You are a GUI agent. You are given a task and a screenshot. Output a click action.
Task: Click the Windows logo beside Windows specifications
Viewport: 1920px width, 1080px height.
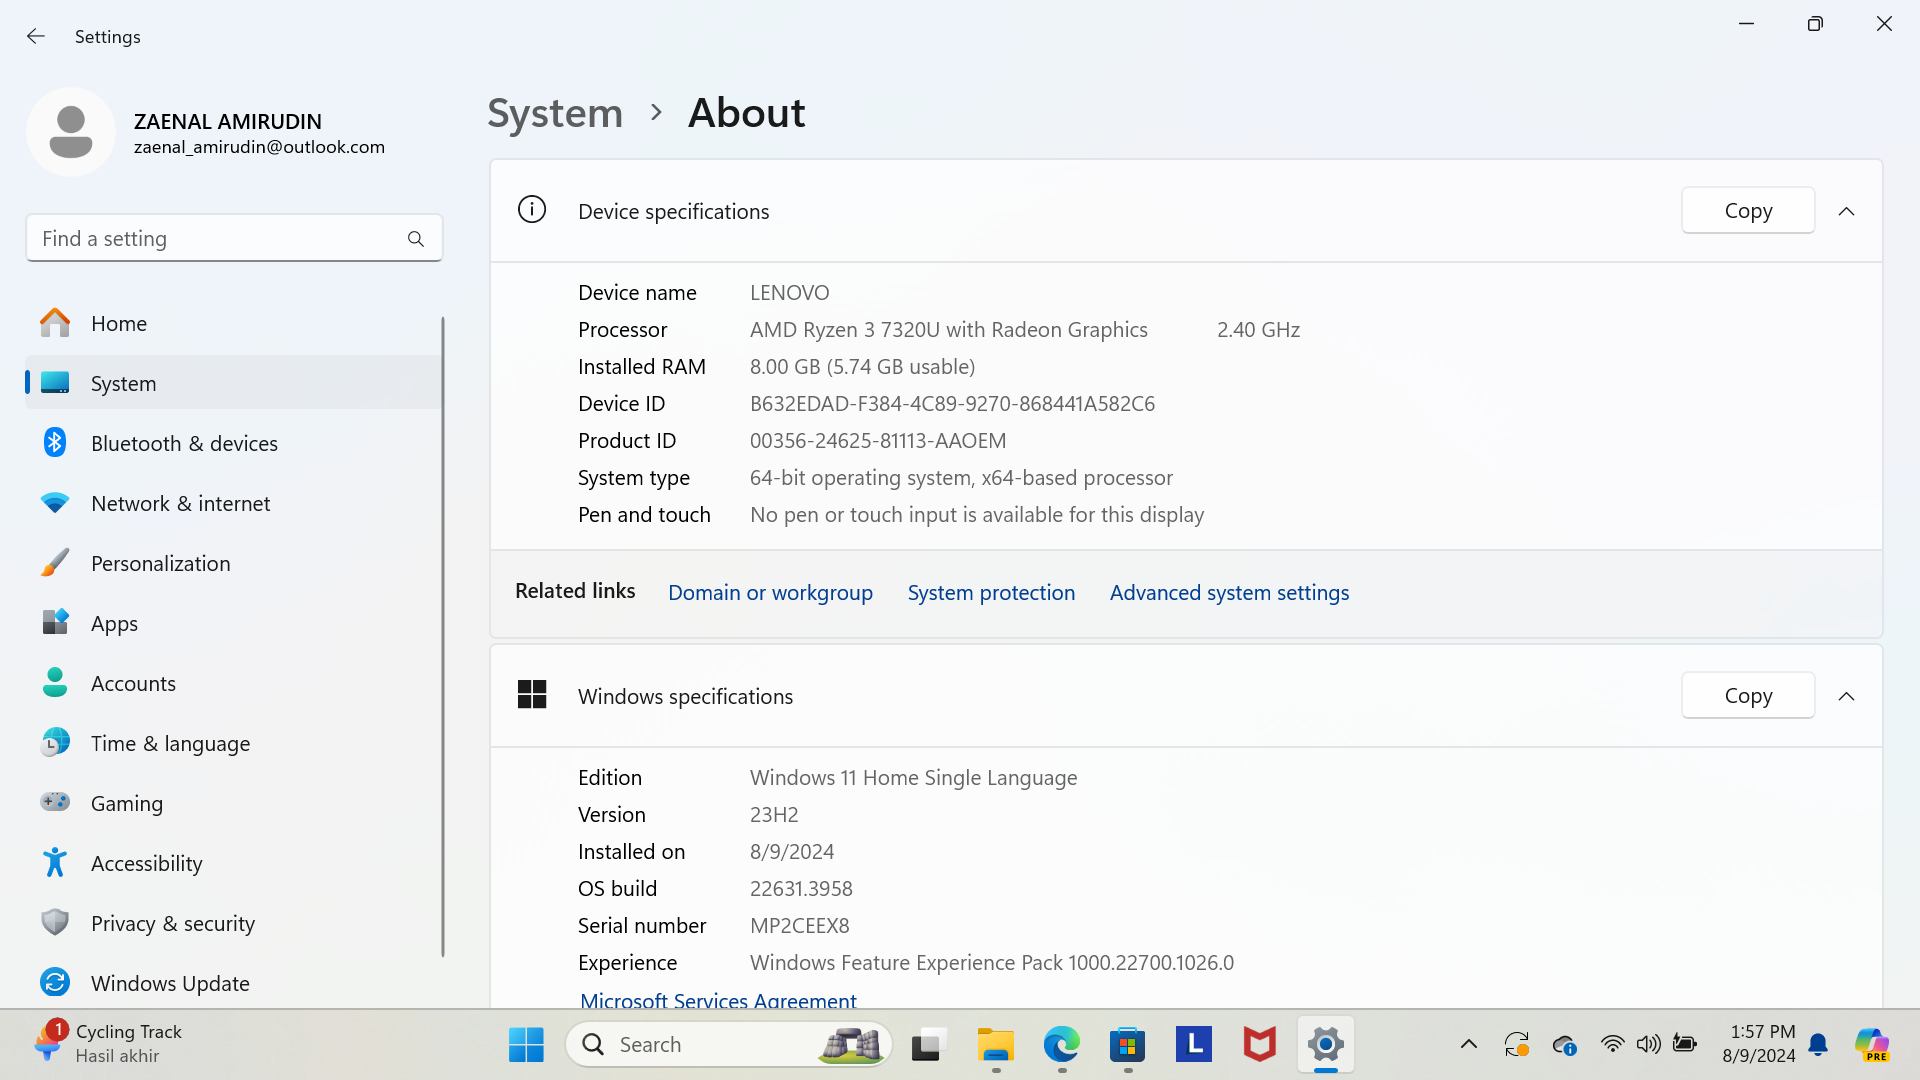(x=532, y=695)
